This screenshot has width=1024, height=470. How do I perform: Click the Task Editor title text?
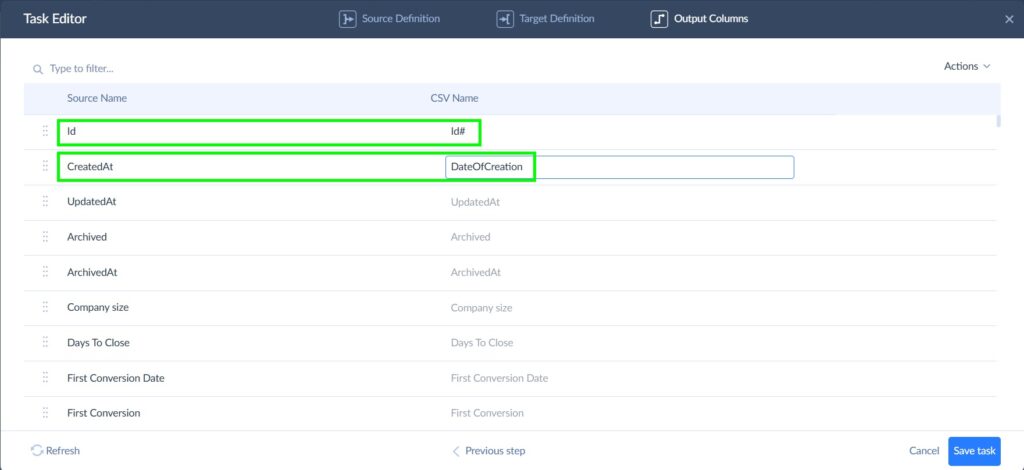[x=55, y=19]
